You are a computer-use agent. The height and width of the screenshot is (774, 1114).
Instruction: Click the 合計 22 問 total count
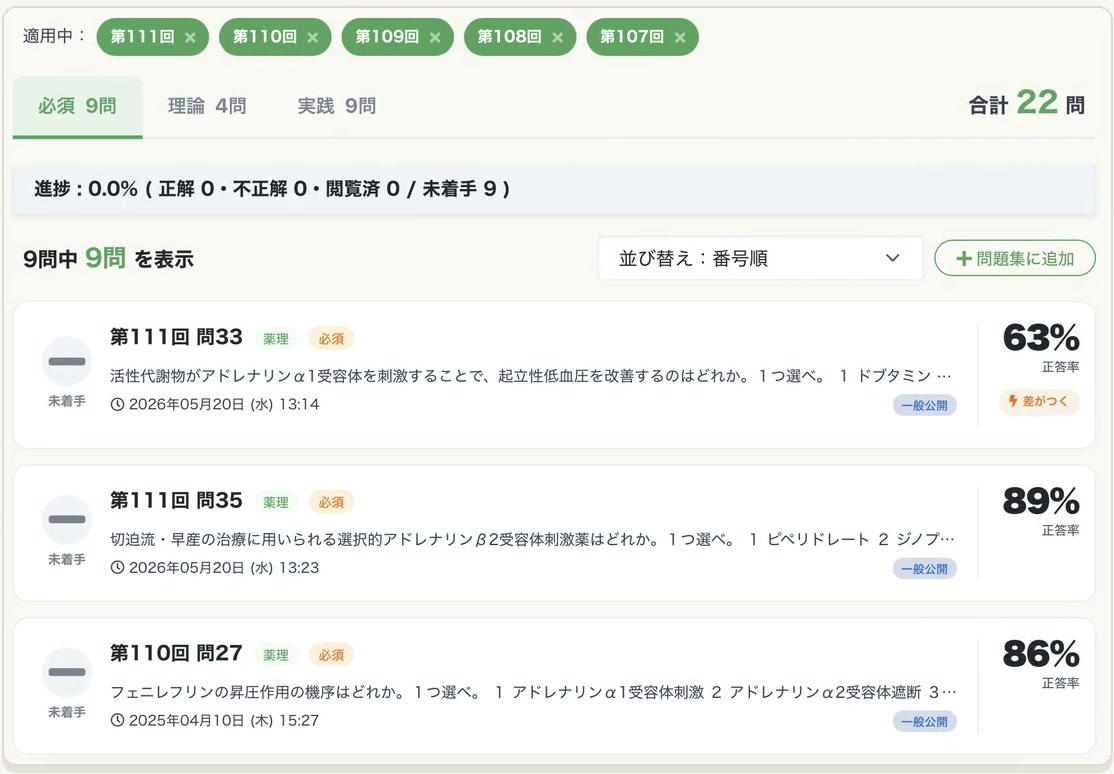pos(1027,104)
